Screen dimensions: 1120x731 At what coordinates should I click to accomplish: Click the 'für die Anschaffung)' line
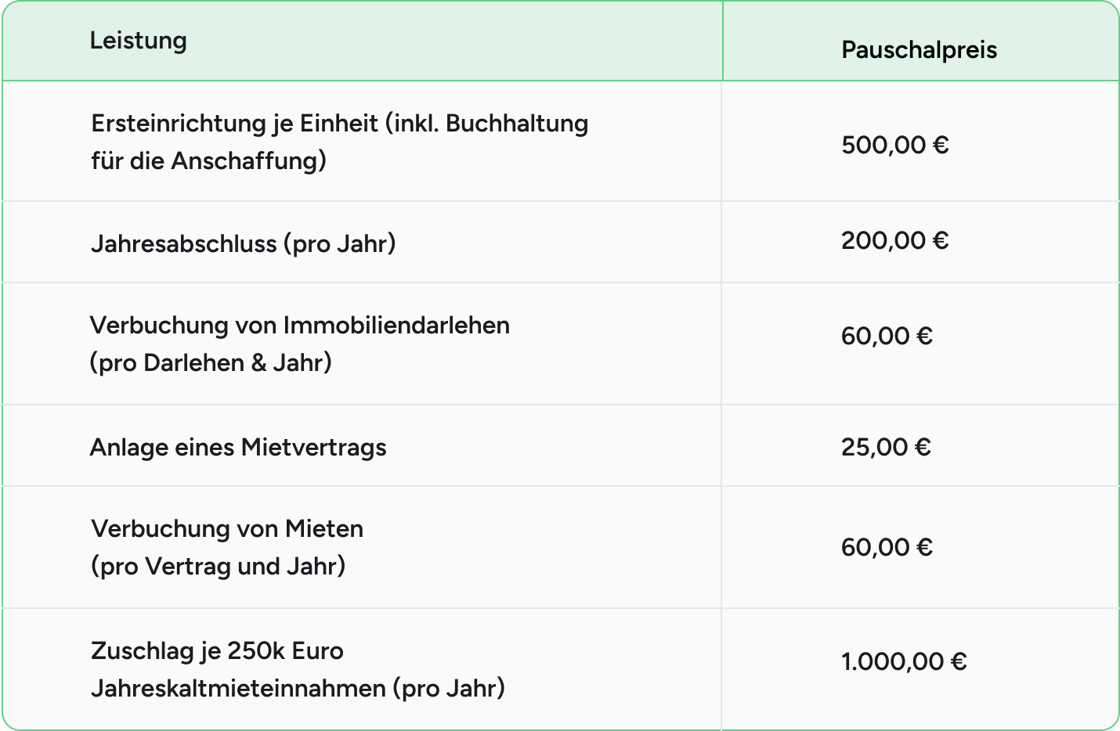pyautogui.click(x=209, y=161)
